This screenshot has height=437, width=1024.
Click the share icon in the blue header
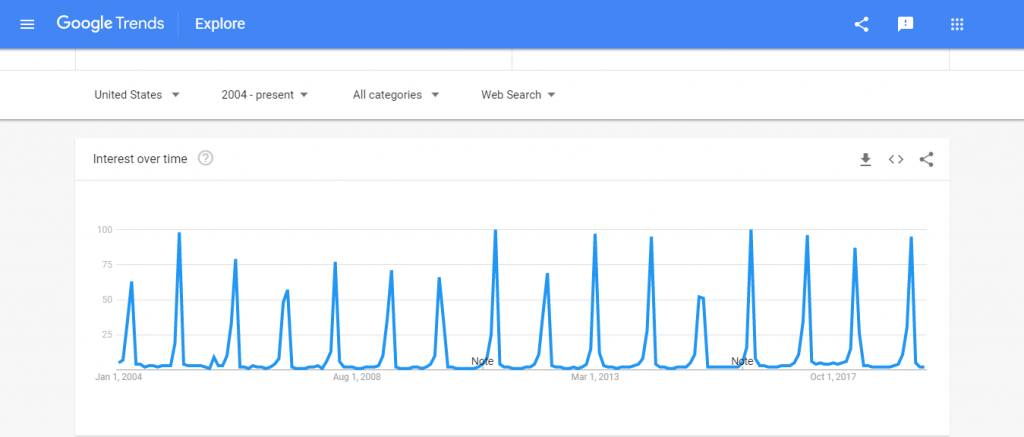(861, 24)
